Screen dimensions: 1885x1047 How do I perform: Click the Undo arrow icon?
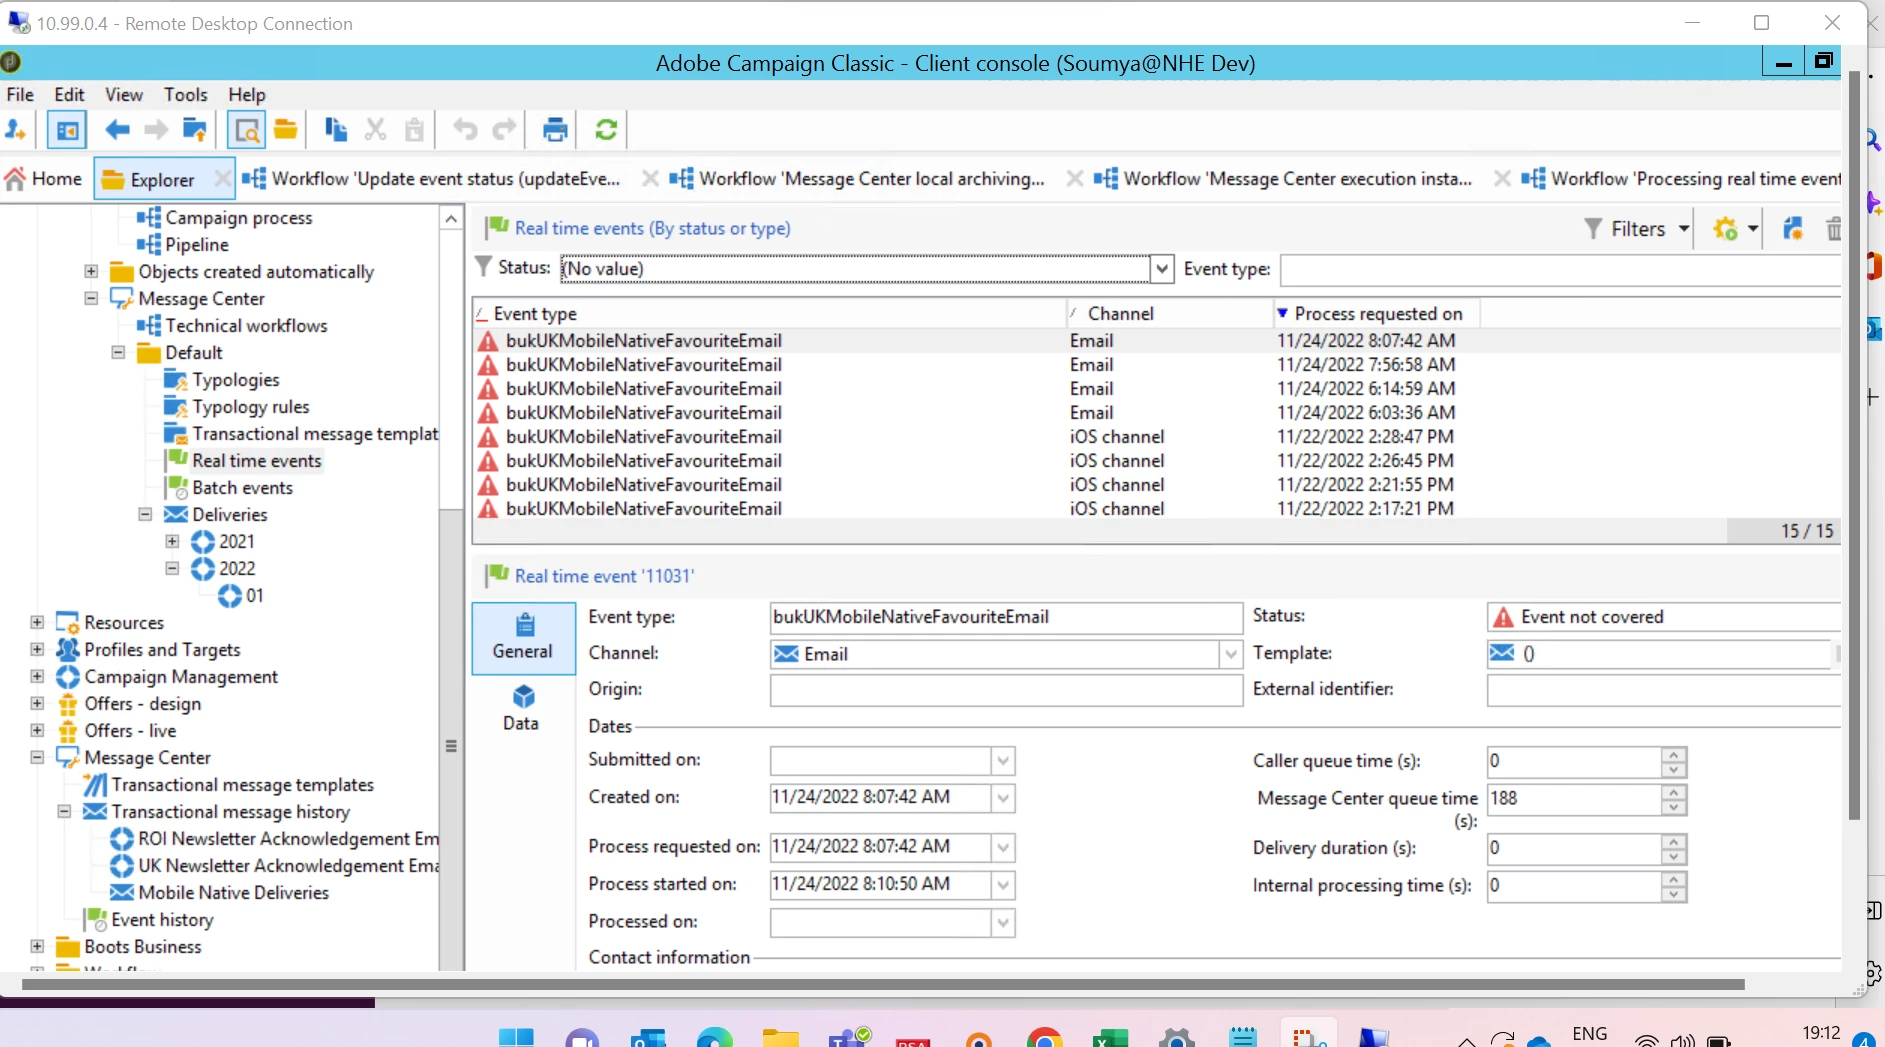click(x=465, y=130)
